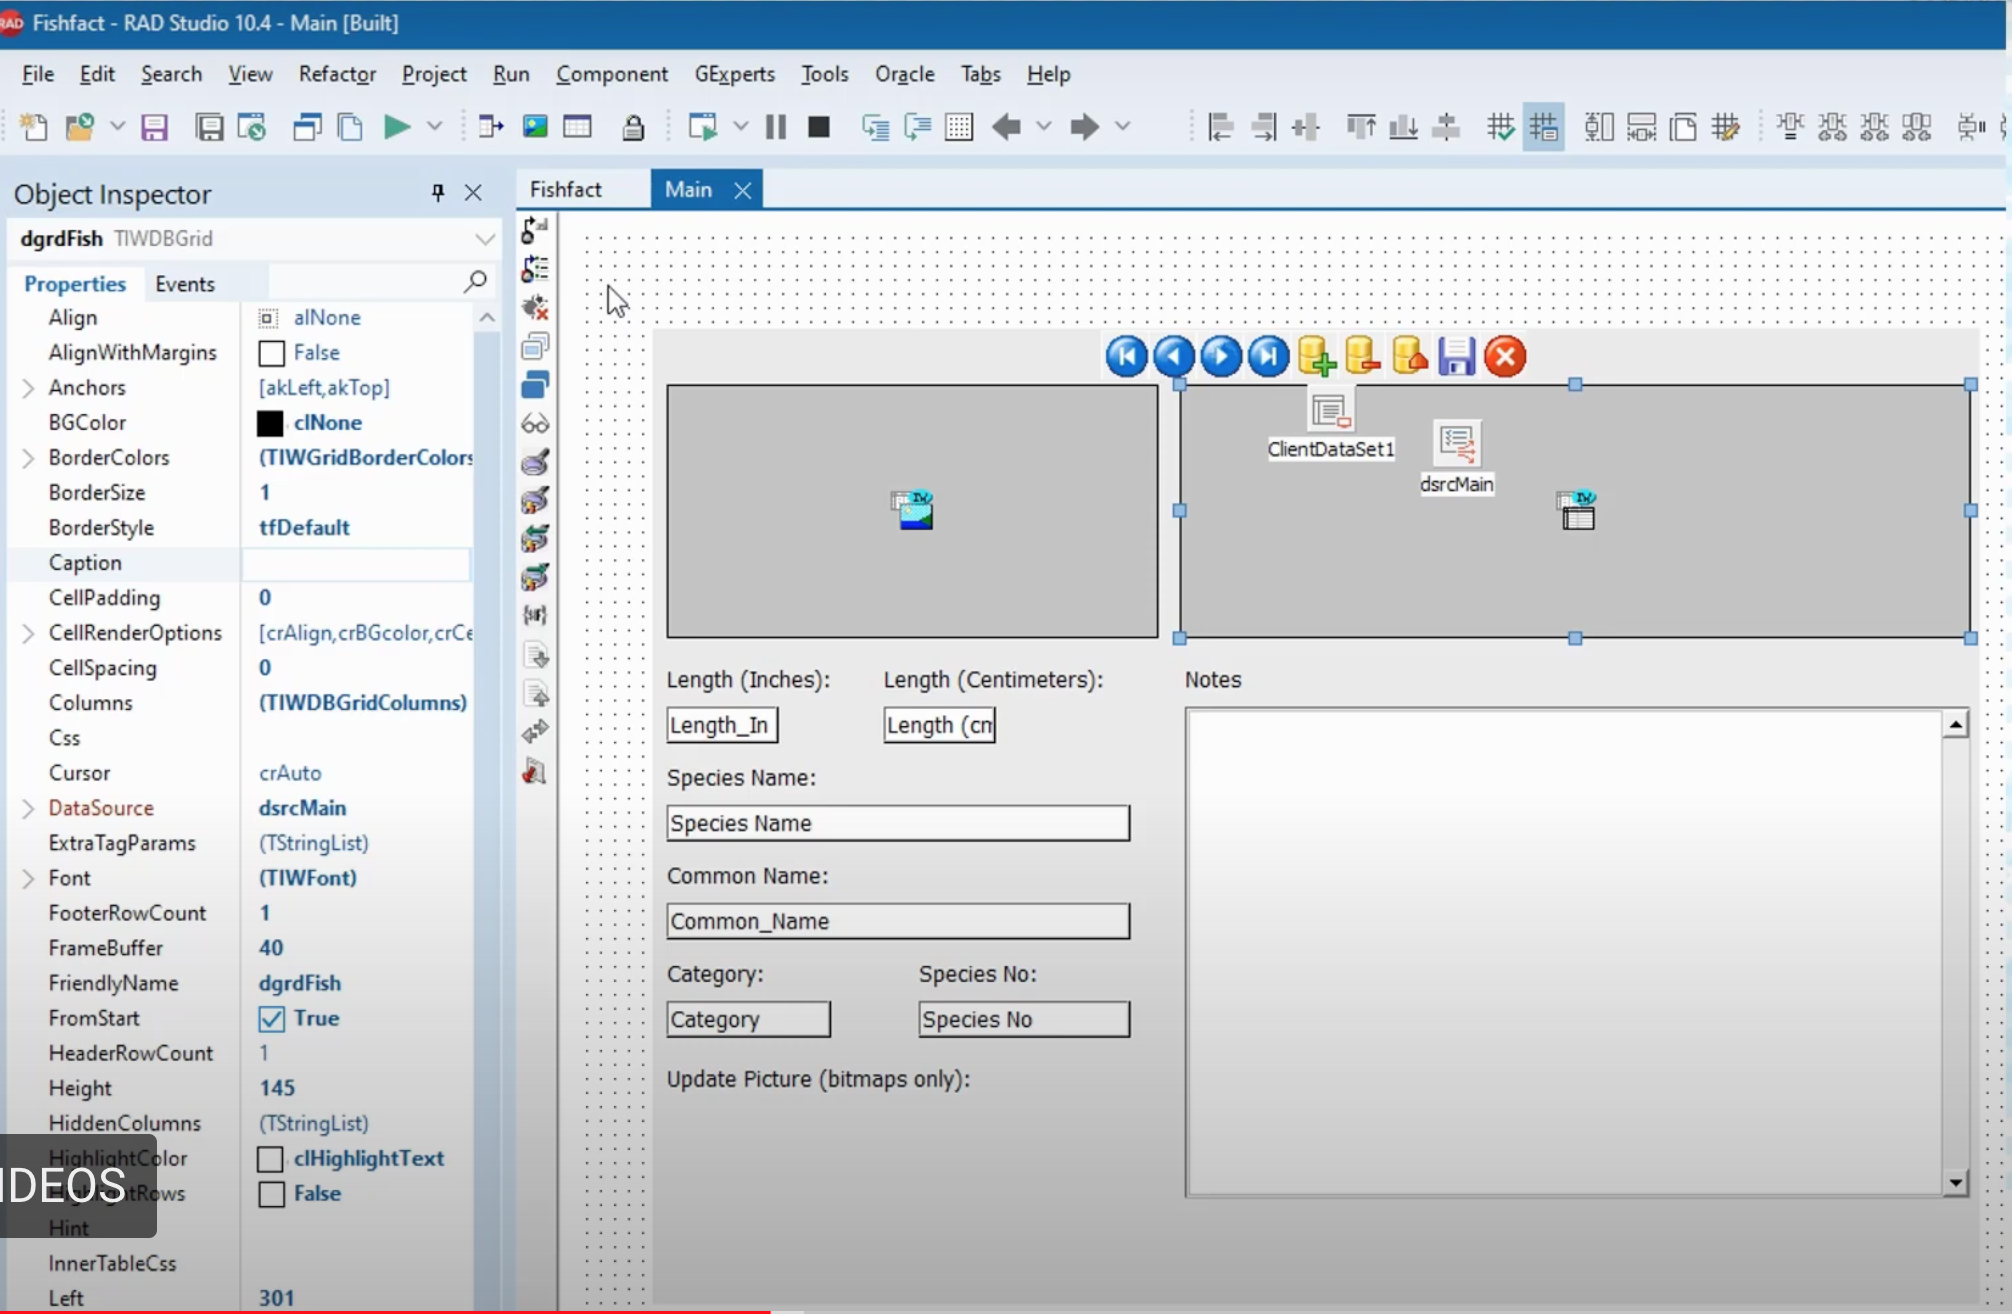Switch to the Events tab
Viewport: 2012px width, 1314px height.
[x=184, y=284]
